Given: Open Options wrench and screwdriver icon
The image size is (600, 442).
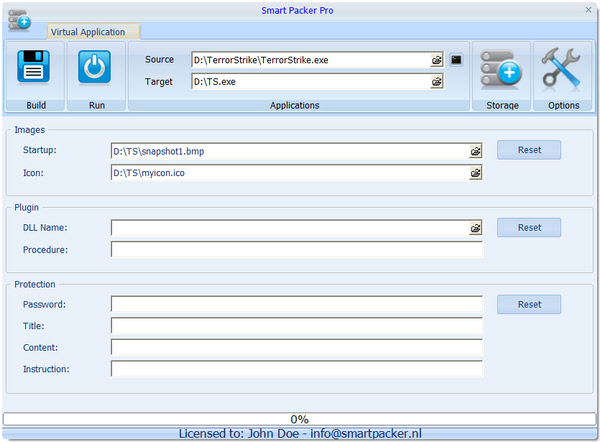Looking at the screenshot, I should click(x=562, y=70).
